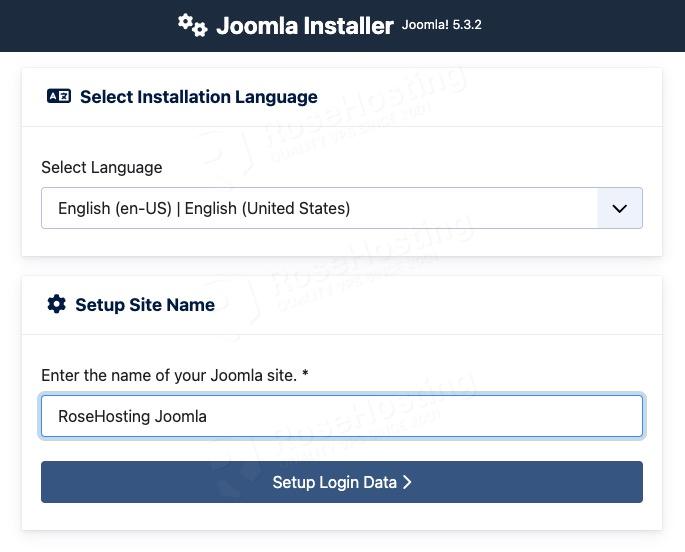This screenshot has width=685, height=552.
Task: Click the gear icon beside Setup Site Name
Action: (x=56, y=304)
